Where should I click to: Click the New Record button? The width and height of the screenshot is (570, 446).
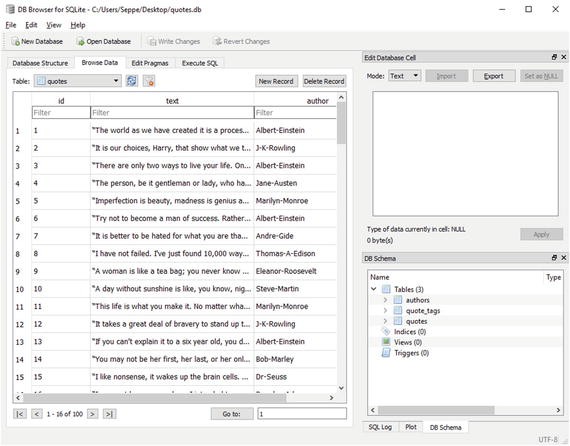pyautogui.click(x=276, y=81)
